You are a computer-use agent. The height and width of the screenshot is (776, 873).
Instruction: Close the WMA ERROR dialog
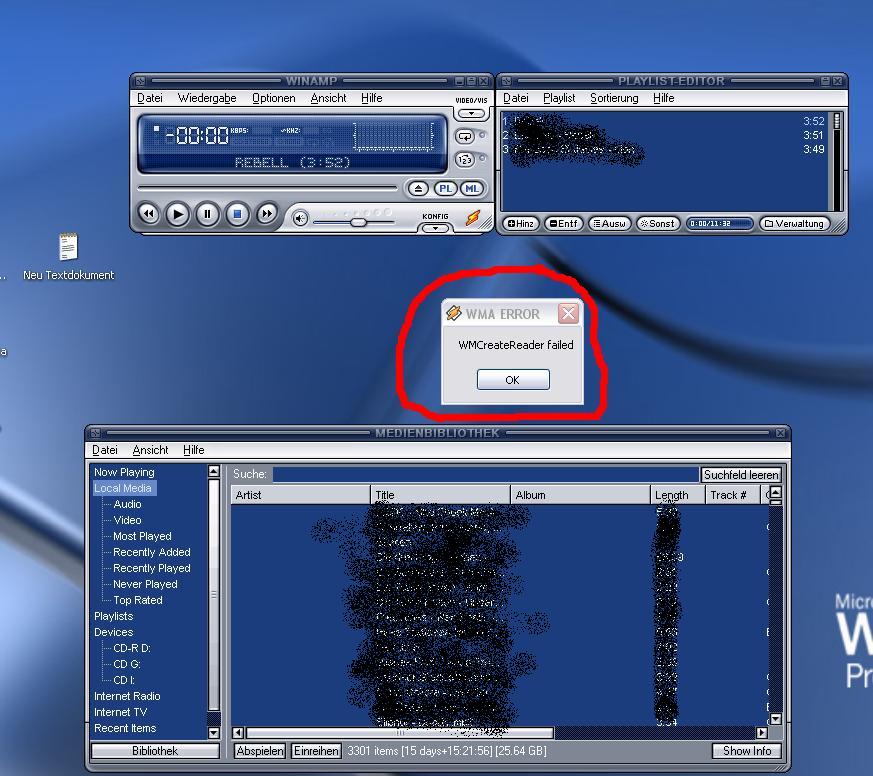568,313
